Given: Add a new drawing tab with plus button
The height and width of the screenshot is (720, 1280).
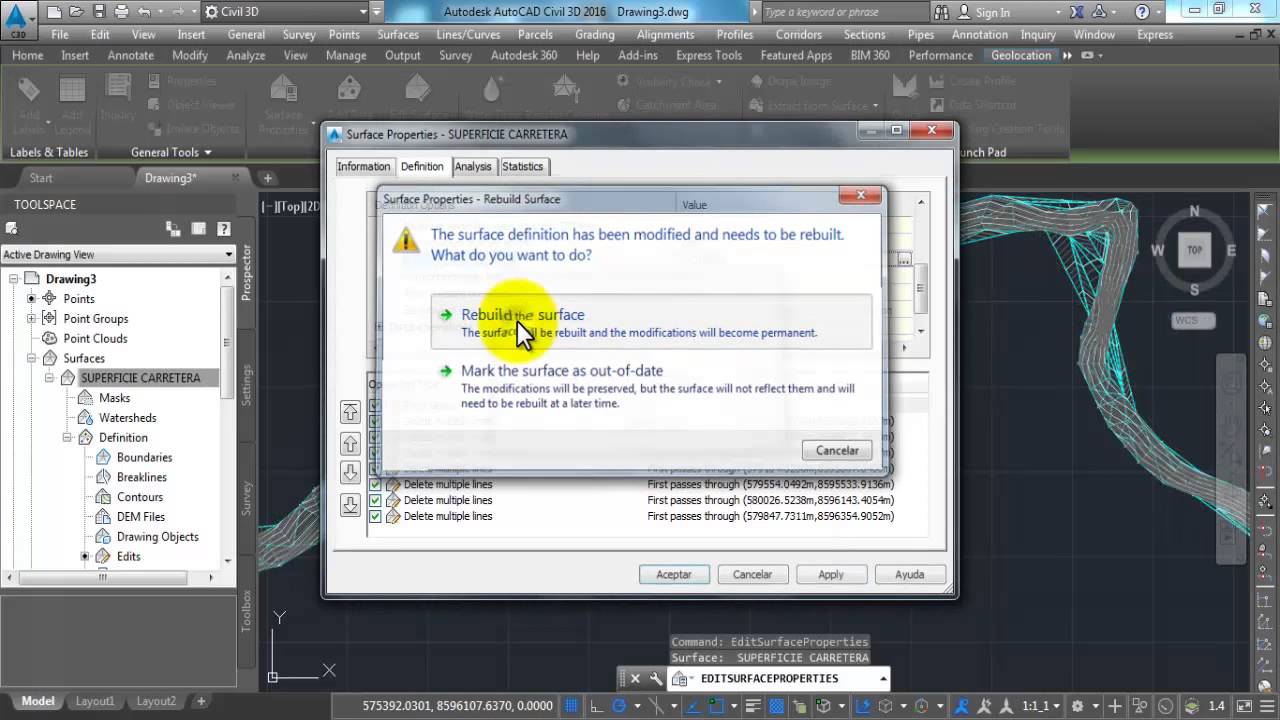Looking at the screenshot, I should [x=268, y=178].
